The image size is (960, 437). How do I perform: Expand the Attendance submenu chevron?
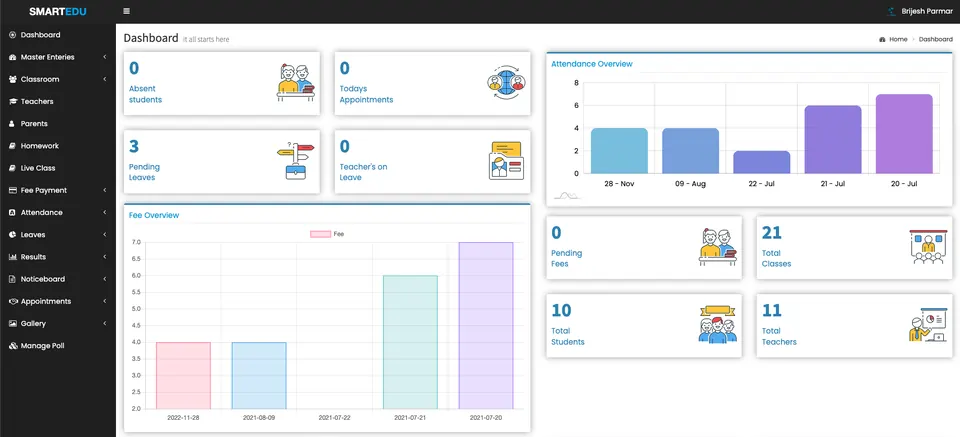click(105, 212)
